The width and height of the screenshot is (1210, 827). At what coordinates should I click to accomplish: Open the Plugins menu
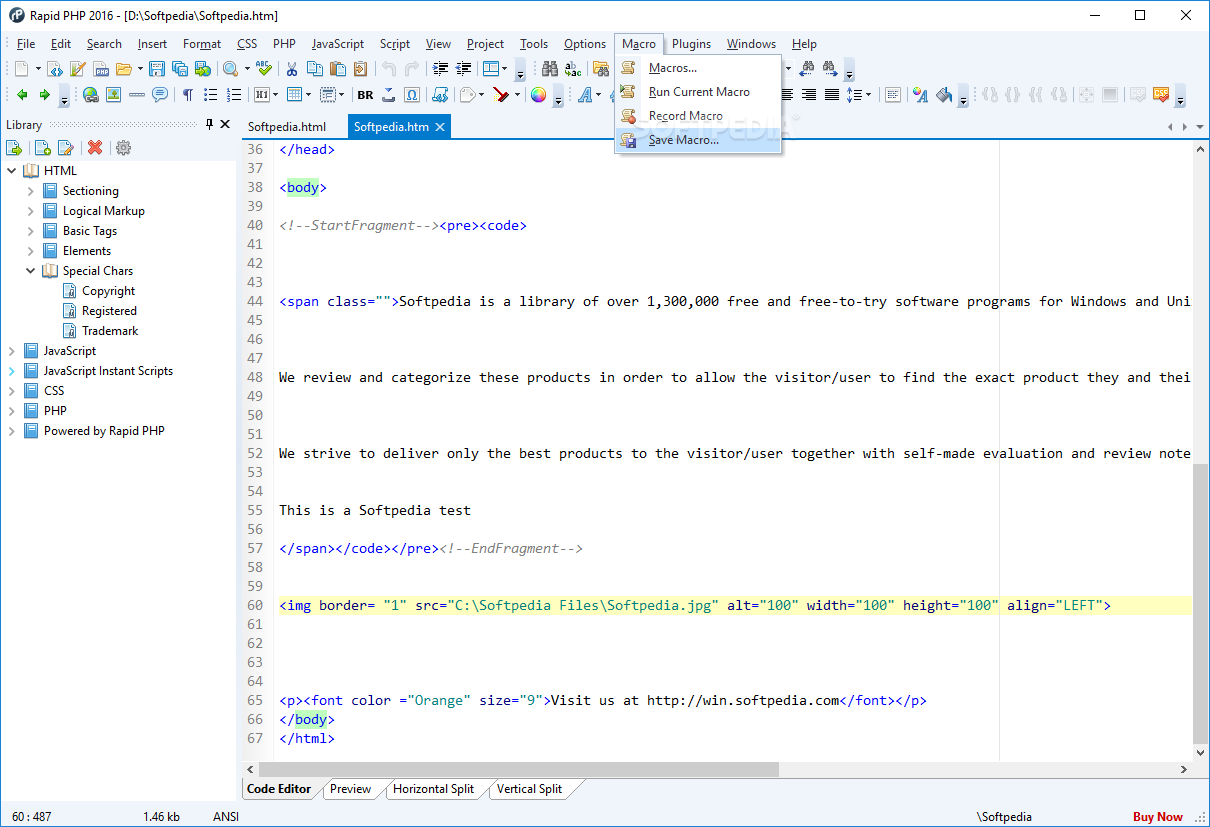[x=691, y=44]
